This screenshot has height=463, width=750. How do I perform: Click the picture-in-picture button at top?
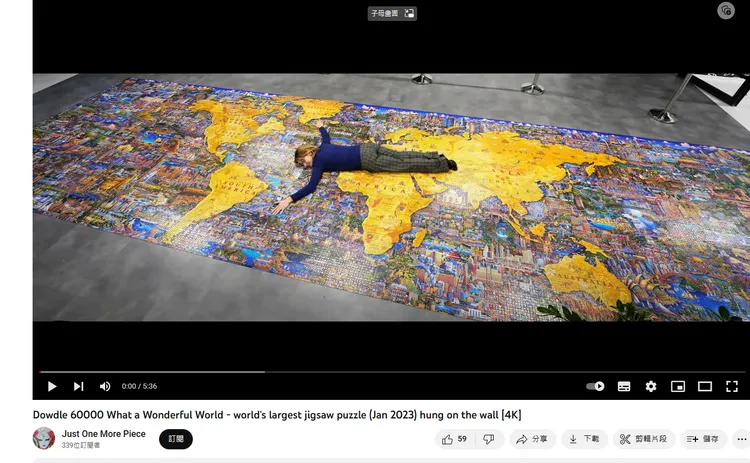click(x=392, y=13)
